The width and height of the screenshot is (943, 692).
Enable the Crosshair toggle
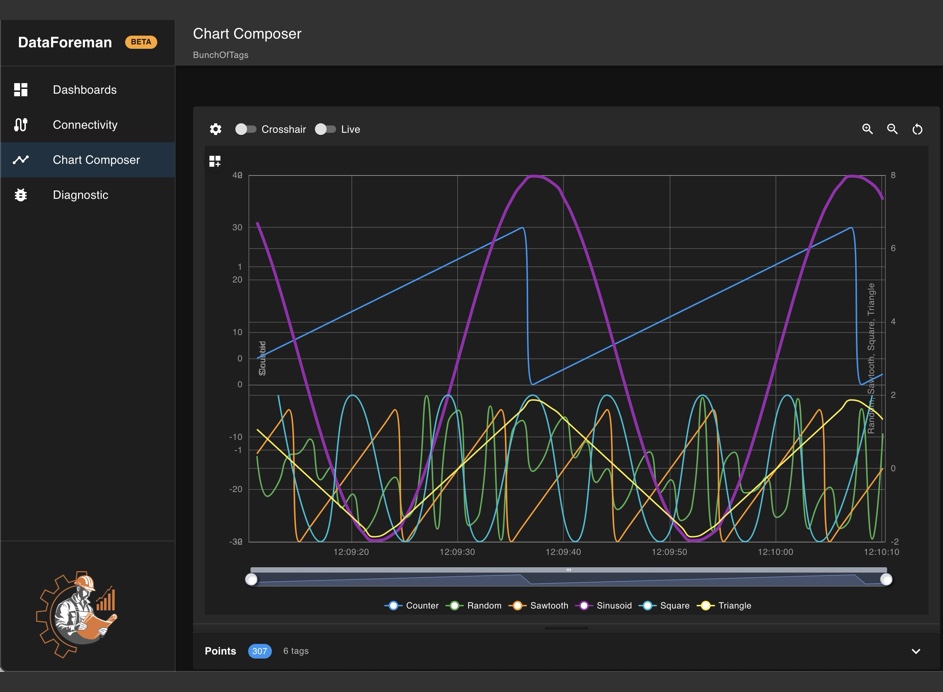[x=245, y=129]
